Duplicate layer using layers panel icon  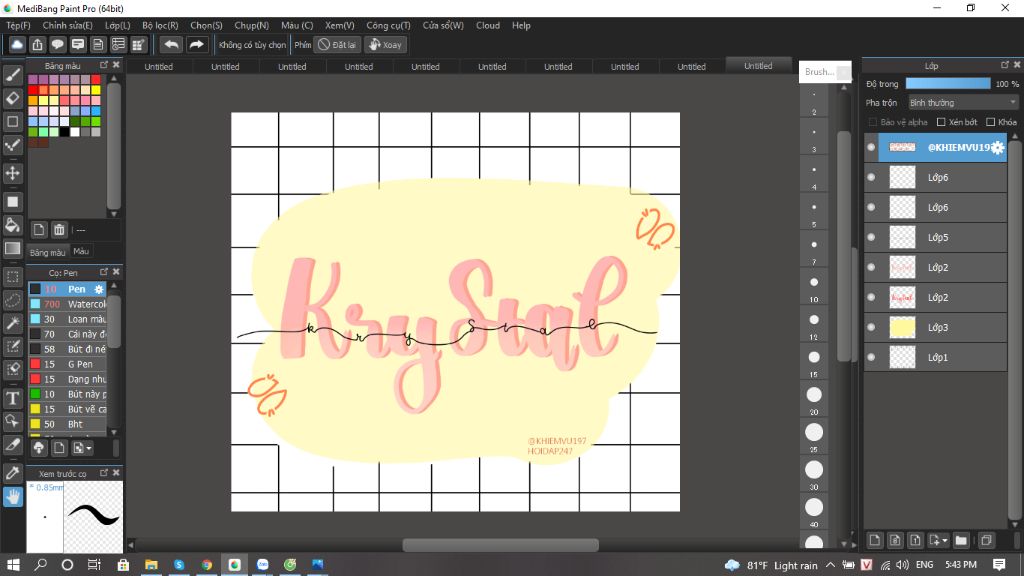(986, 540)
